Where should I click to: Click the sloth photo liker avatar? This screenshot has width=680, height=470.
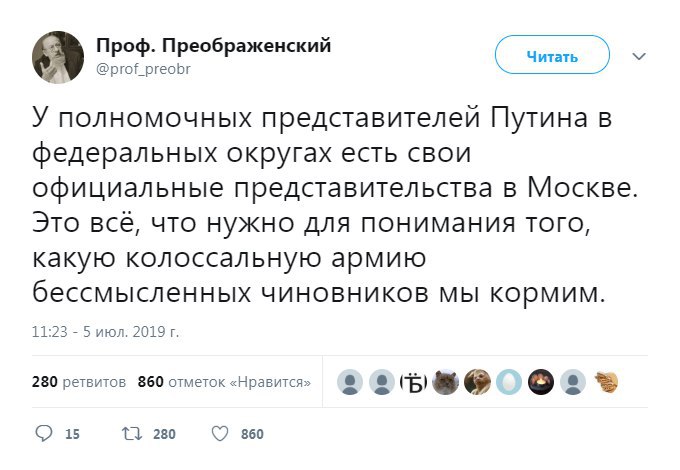(477, 382)
